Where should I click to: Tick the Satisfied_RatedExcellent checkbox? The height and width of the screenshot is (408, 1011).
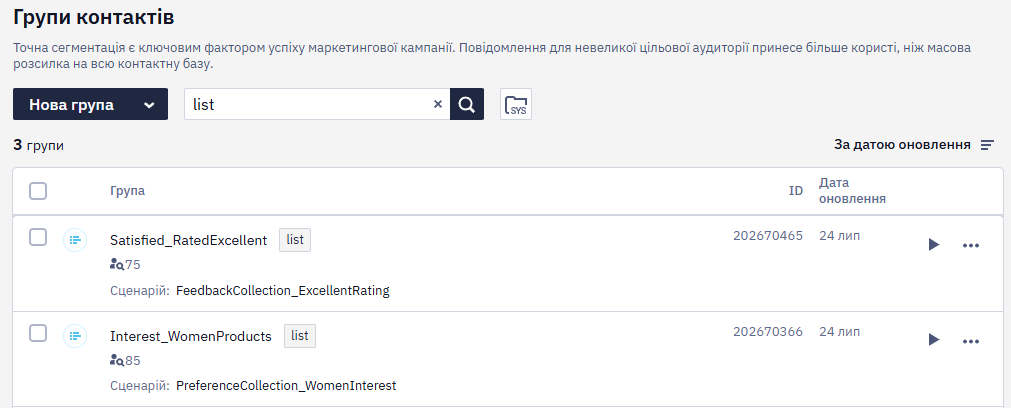pos(38,237)
